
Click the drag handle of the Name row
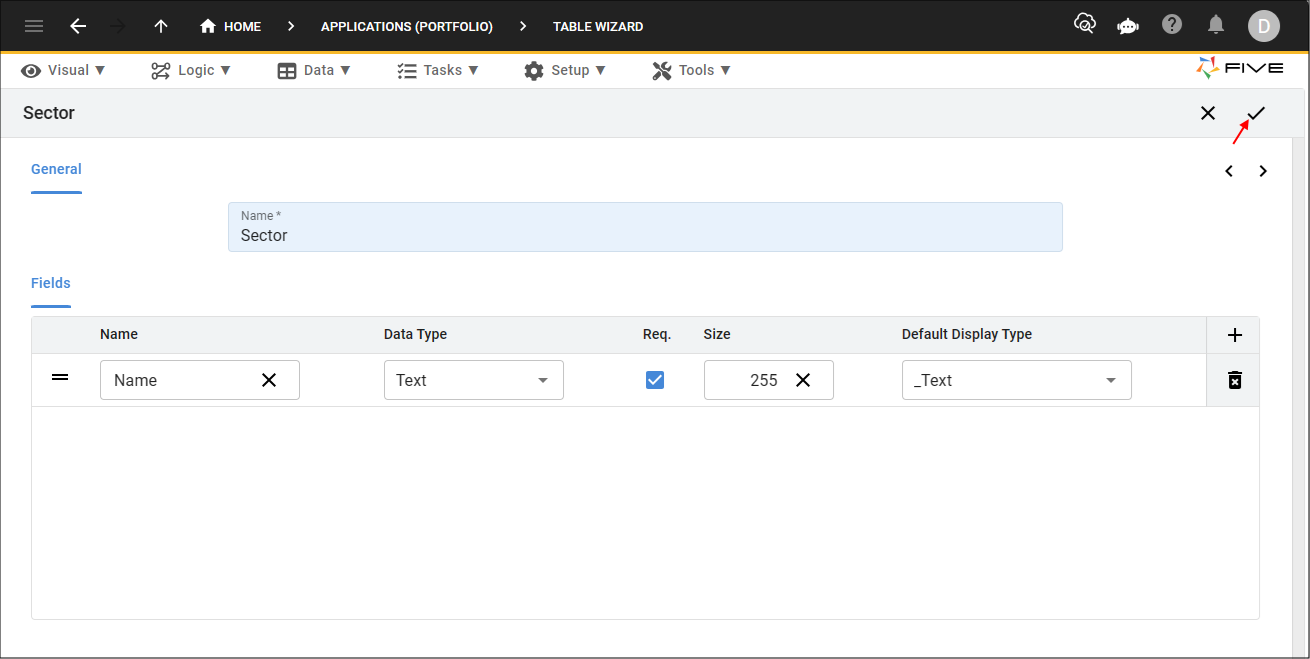[60, 378]
